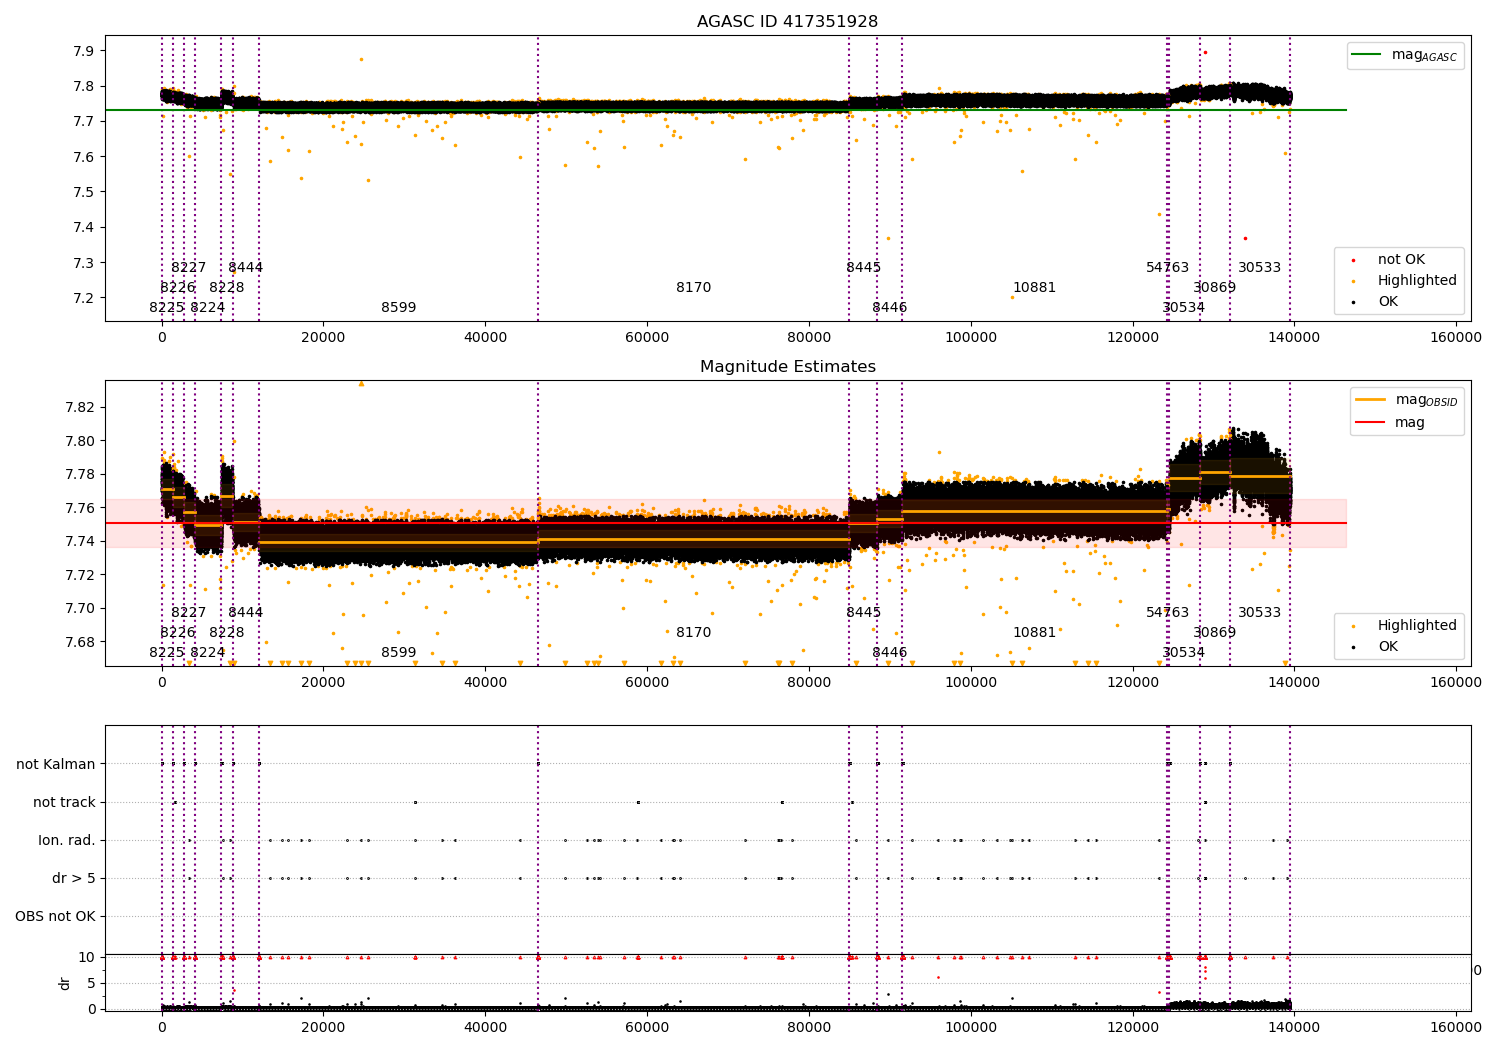1500x1050 pixels.
Task: Select Highlighted legend entry in the middle plot
Action: 1398,625
